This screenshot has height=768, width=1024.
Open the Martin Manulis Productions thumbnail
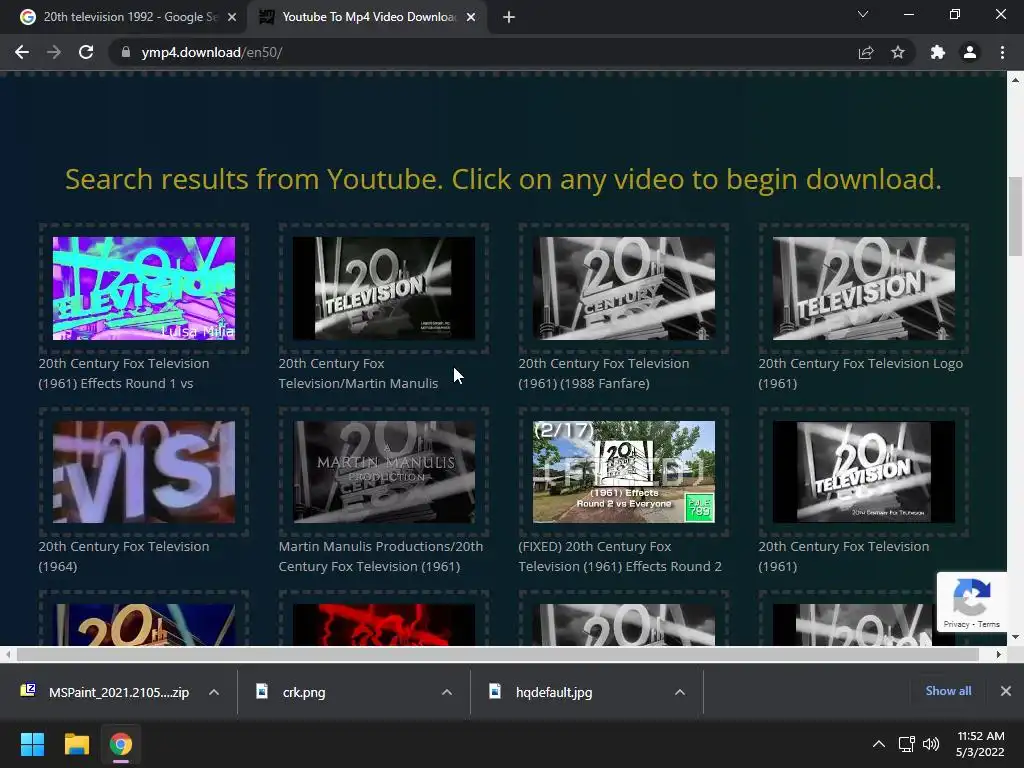(384, 472)
